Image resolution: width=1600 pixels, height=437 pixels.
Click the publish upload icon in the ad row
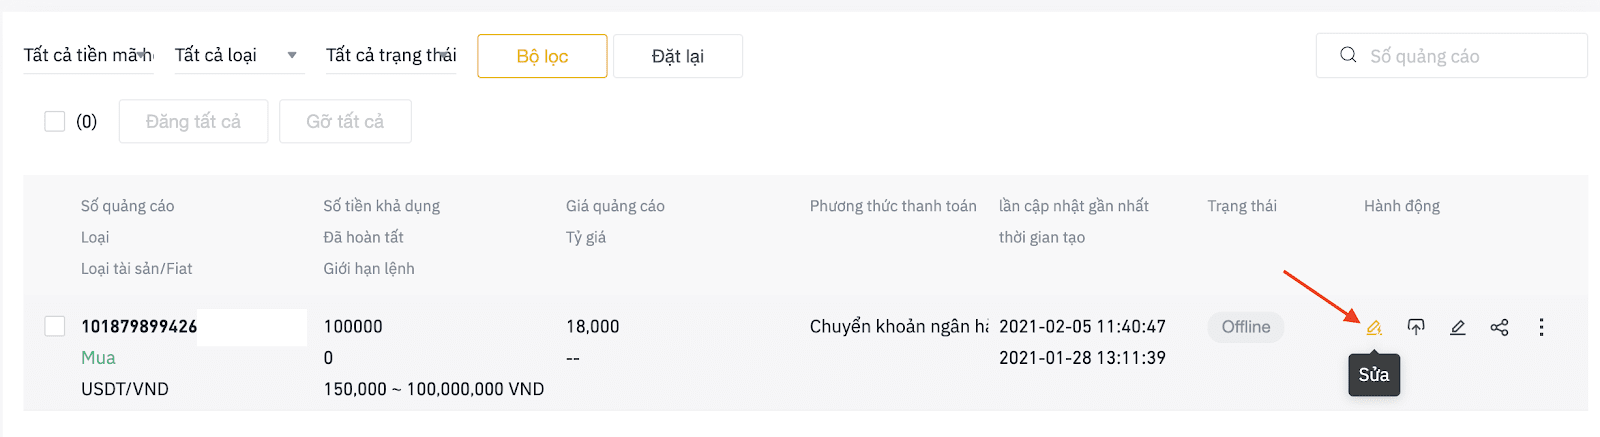point(1416,327)
